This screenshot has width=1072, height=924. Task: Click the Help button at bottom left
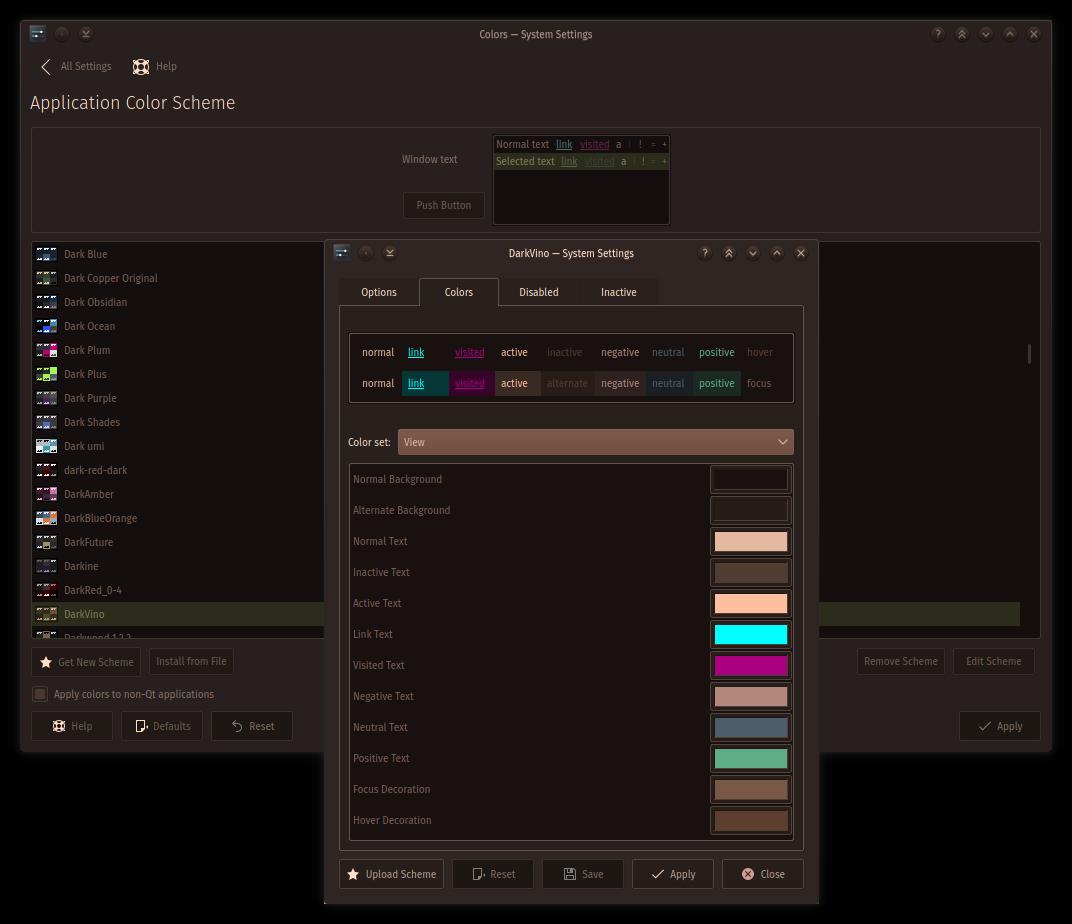pos(72,726)
